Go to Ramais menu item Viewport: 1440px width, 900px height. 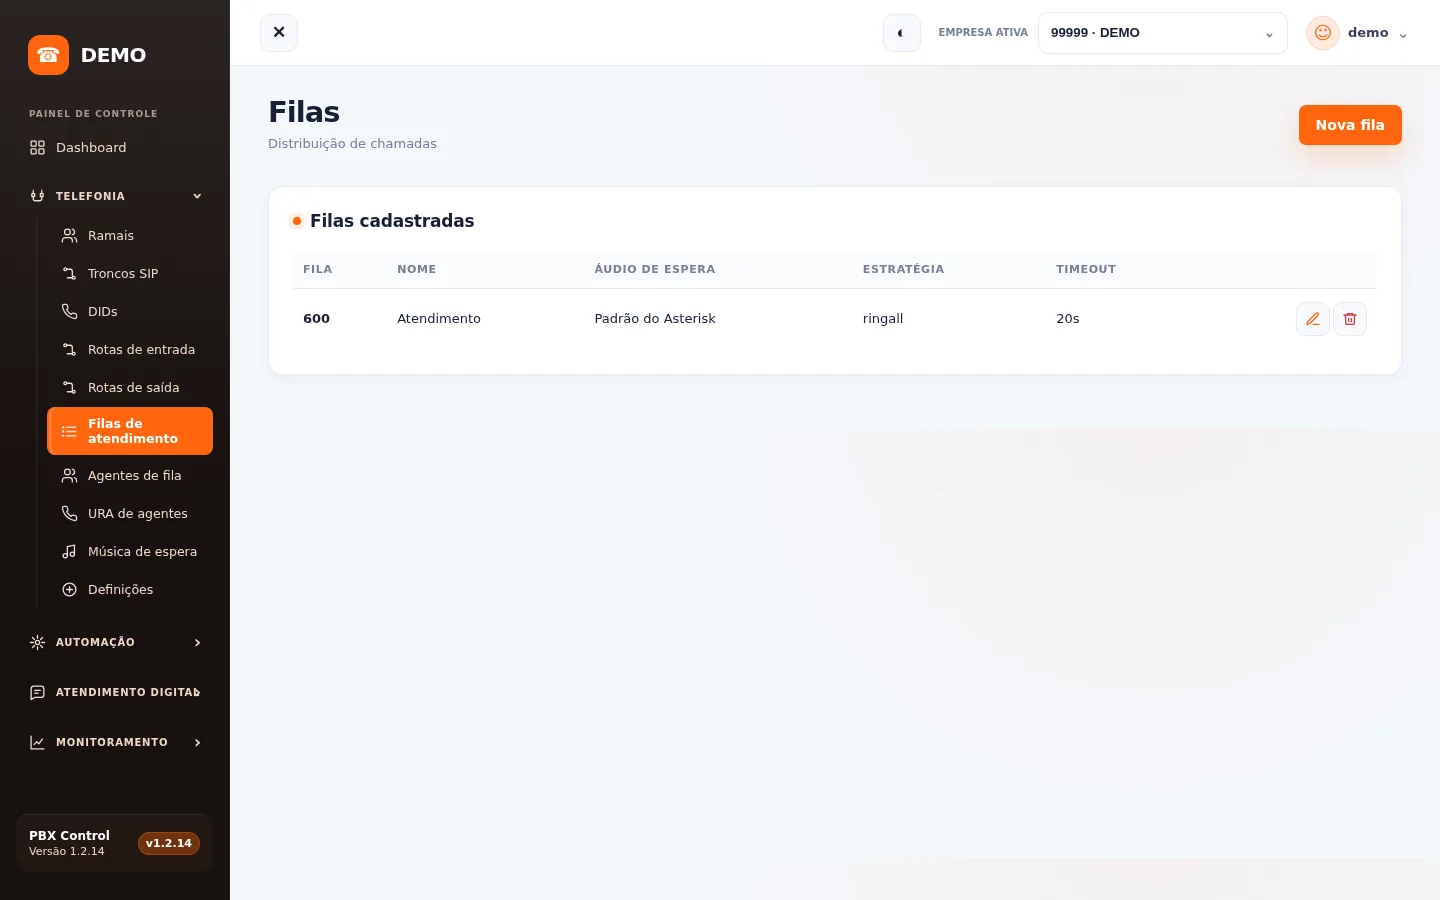tap(130, 236)
